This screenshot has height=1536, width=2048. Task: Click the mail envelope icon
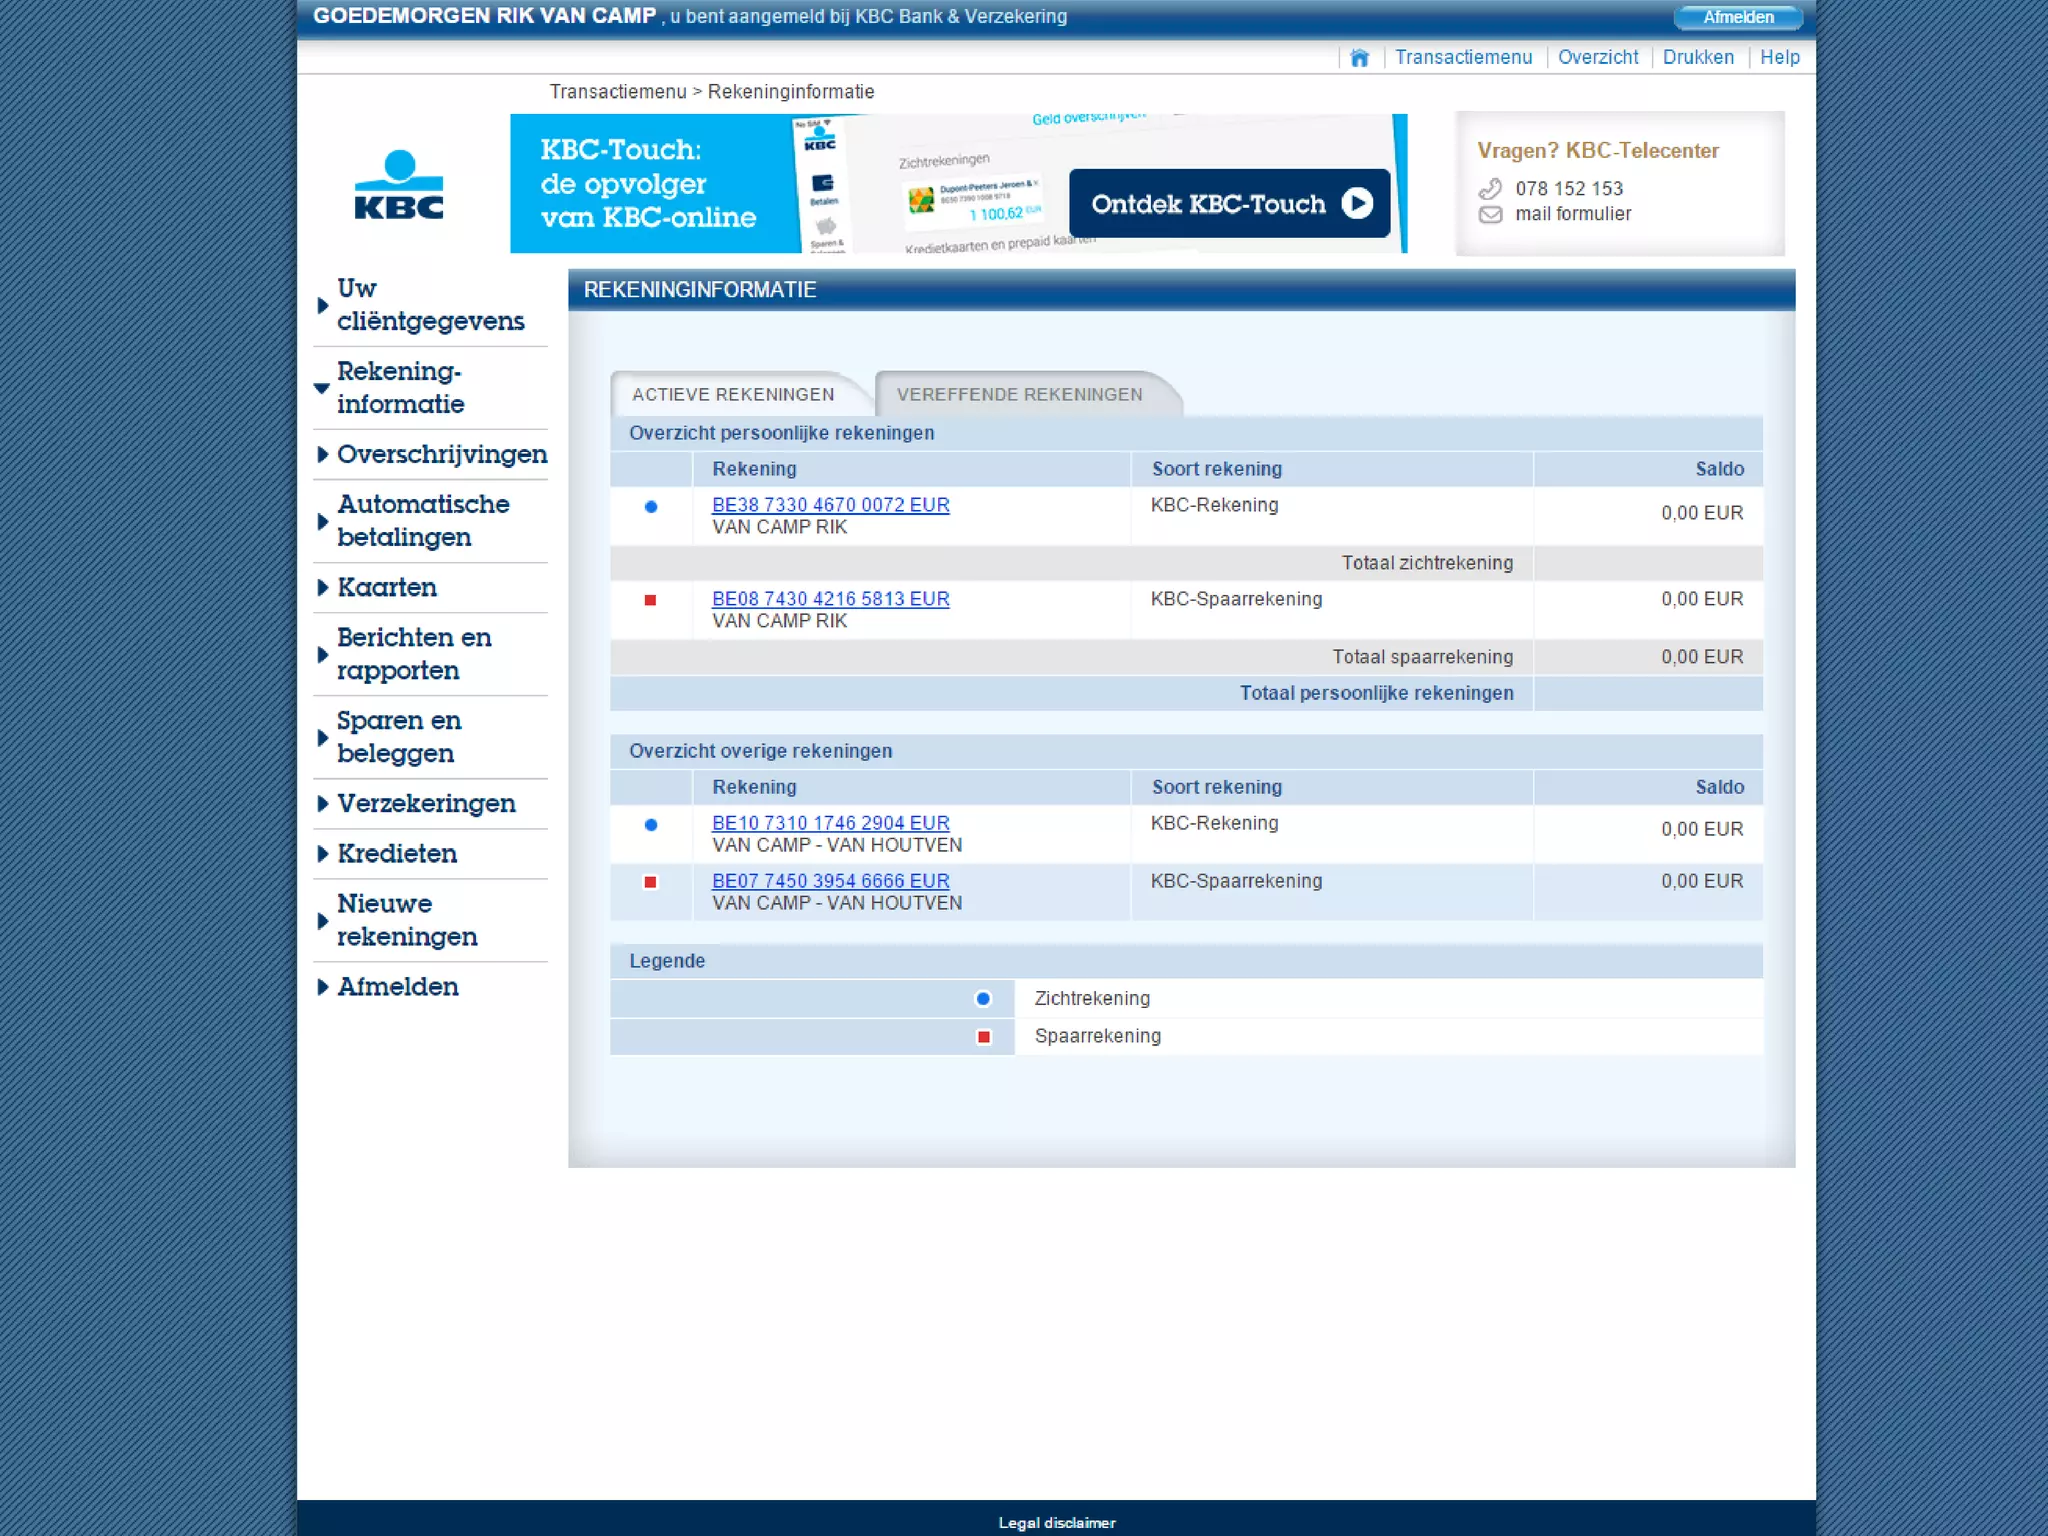click(x=1490, y=214)
